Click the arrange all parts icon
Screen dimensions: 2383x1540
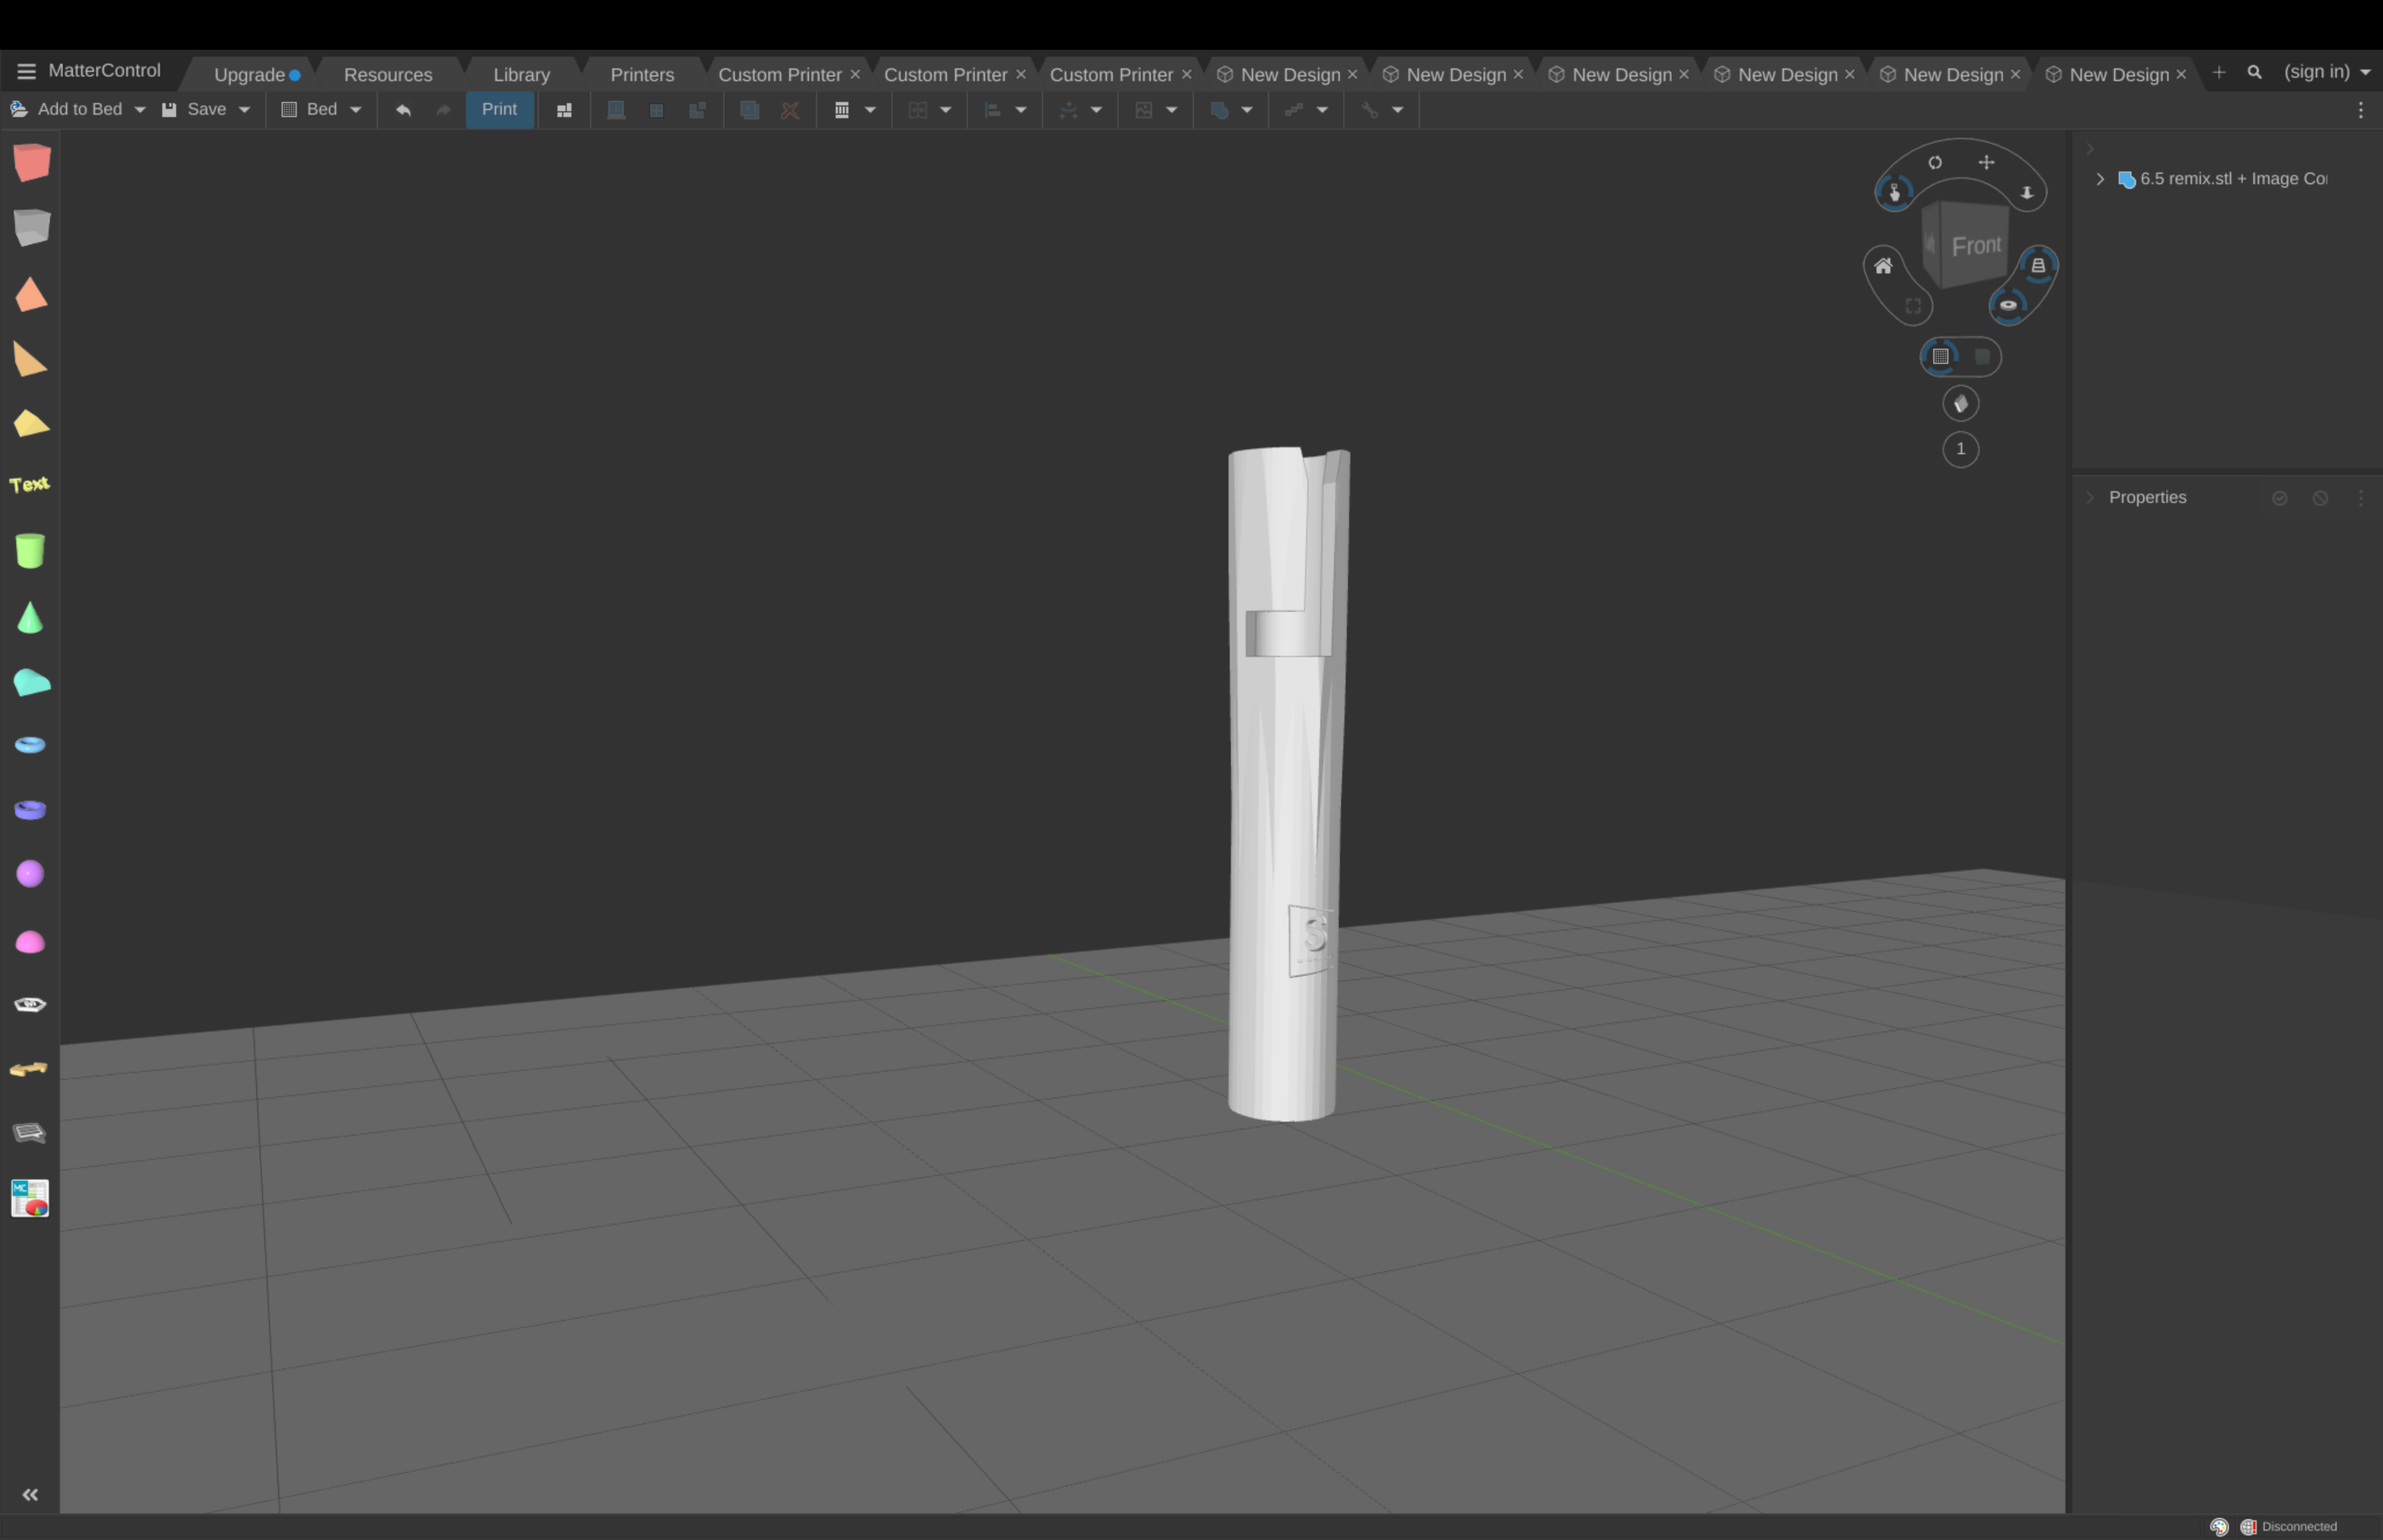(564, 110)
